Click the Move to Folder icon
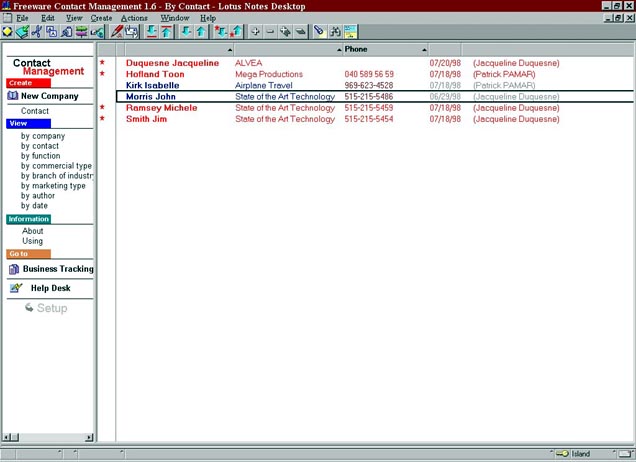The width and height of the screenshot is (636, 462). 132,32
